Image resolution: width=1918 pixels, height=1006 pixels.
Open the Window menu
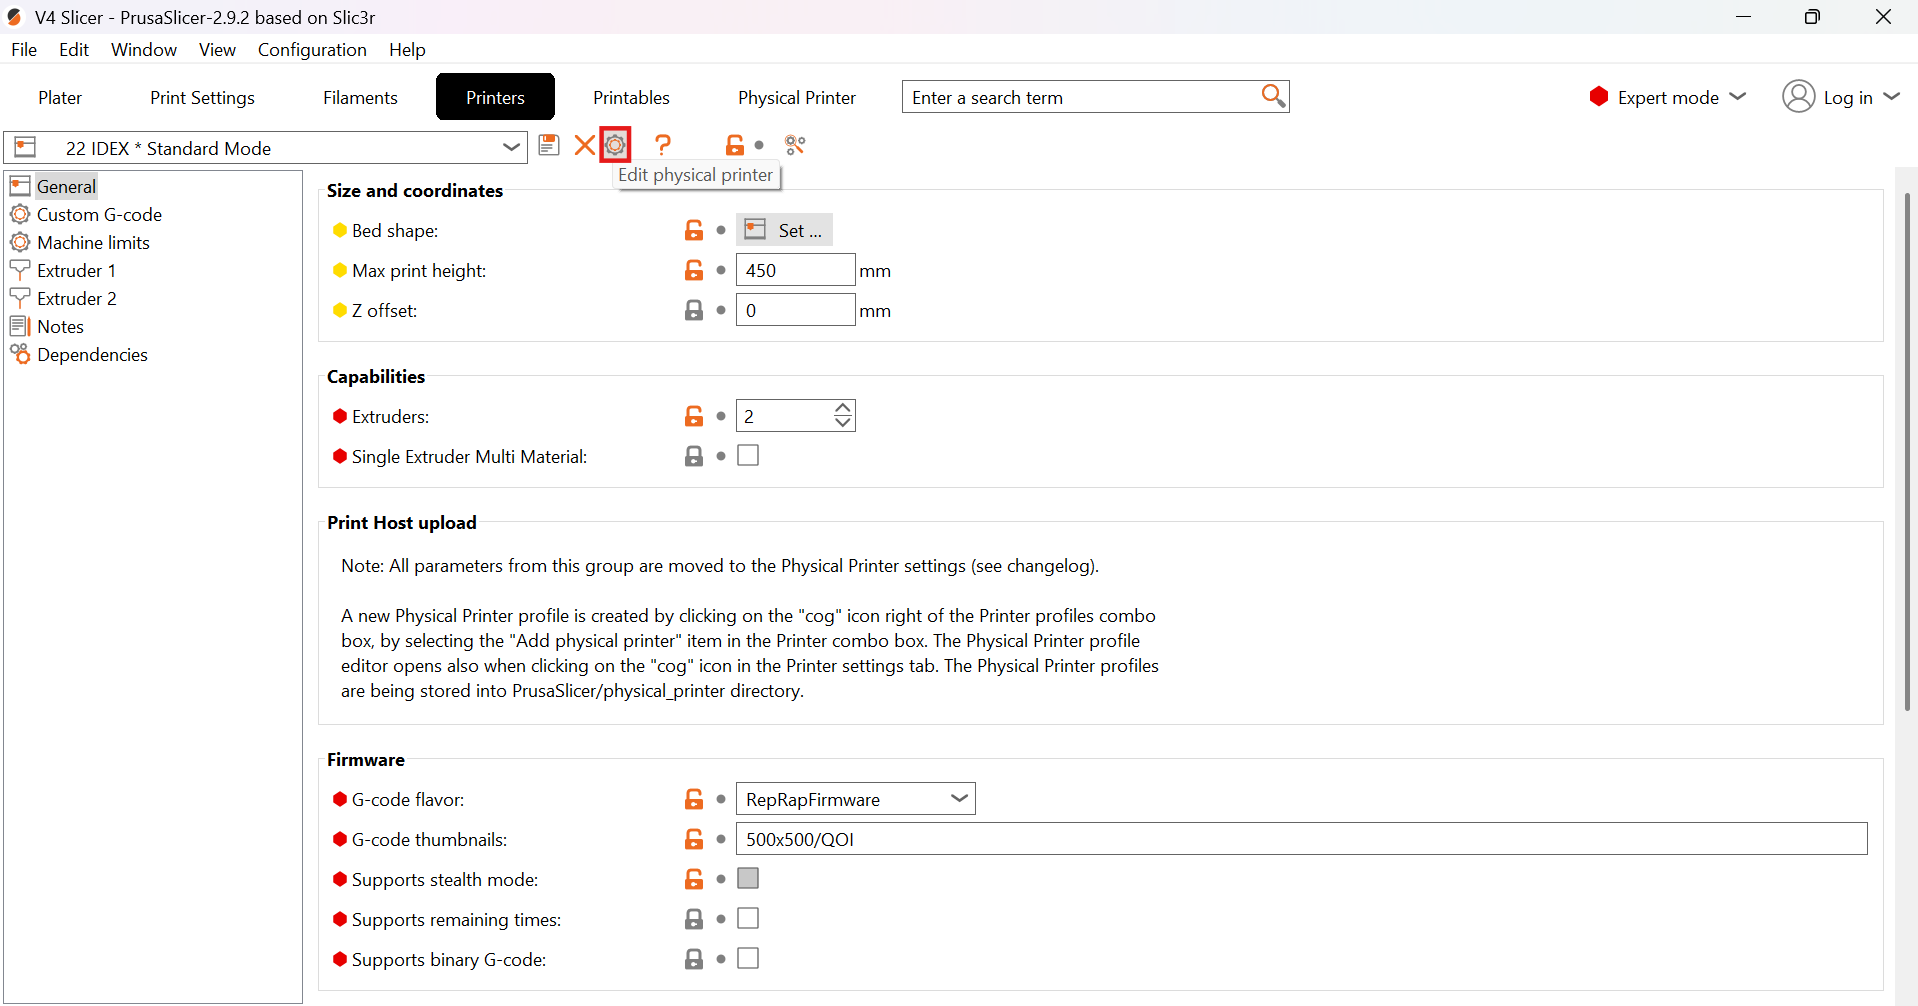(144, 49)
